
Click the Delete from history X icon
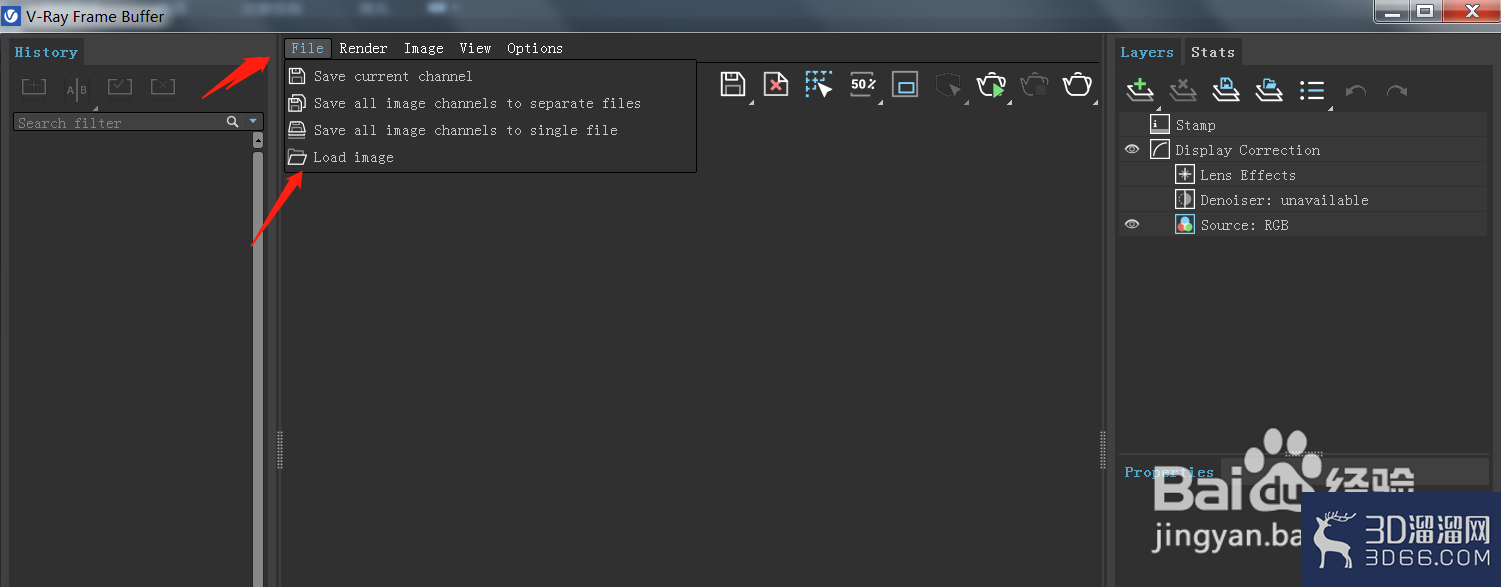click(x=163, y=87)
